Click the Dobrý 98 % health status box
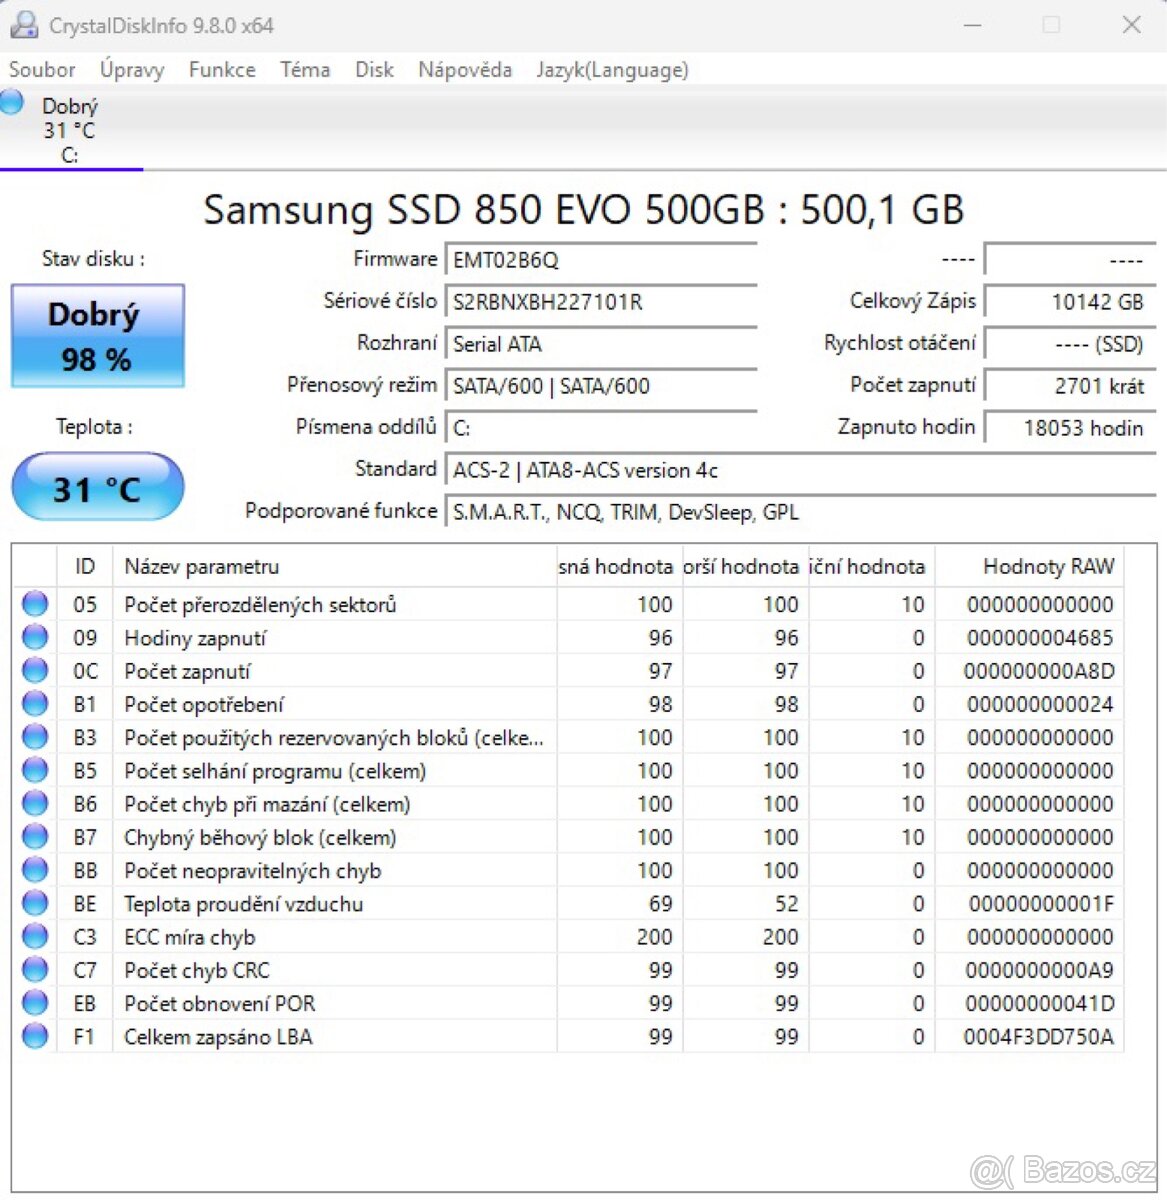 tap(97, 336)
